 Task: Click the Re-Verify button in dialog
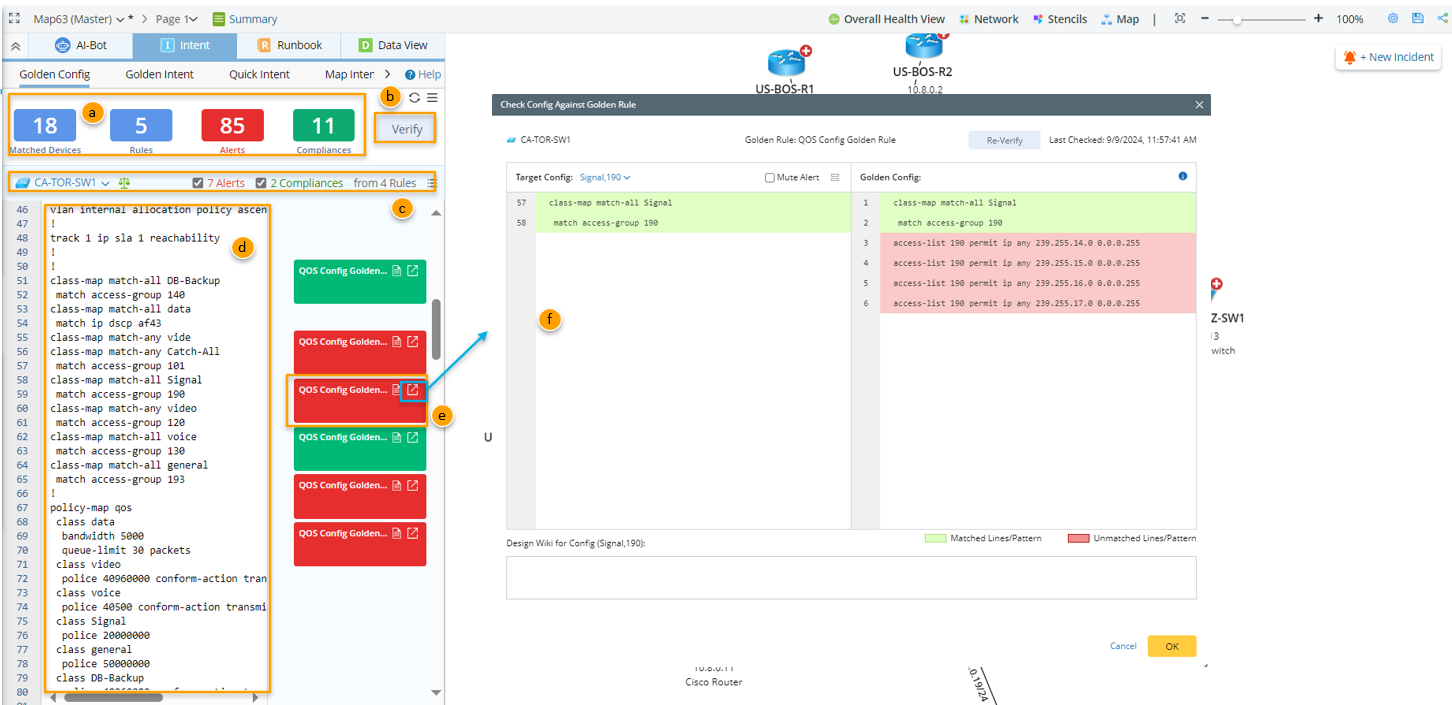1004,140
